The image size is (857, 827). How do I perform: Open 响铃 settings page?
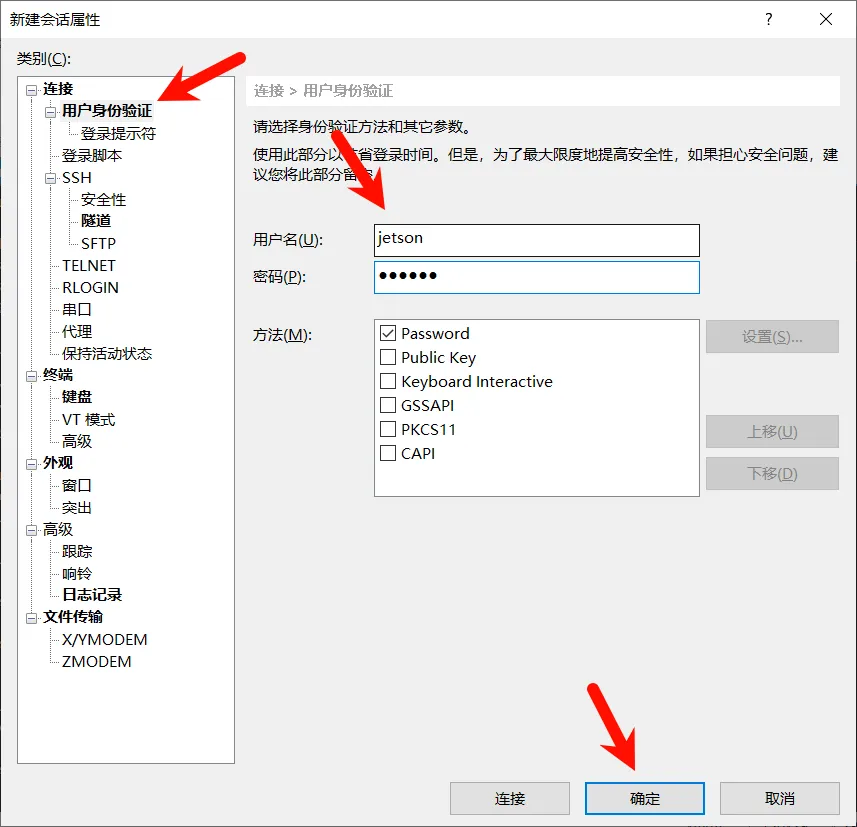(x=77, y=574)
